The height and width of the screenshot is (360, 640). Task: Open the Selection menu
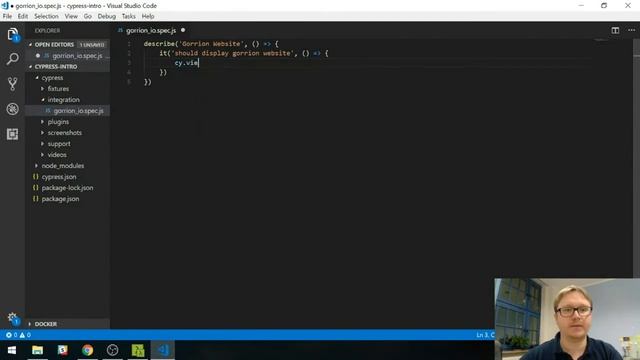click(x=46, y=16)
